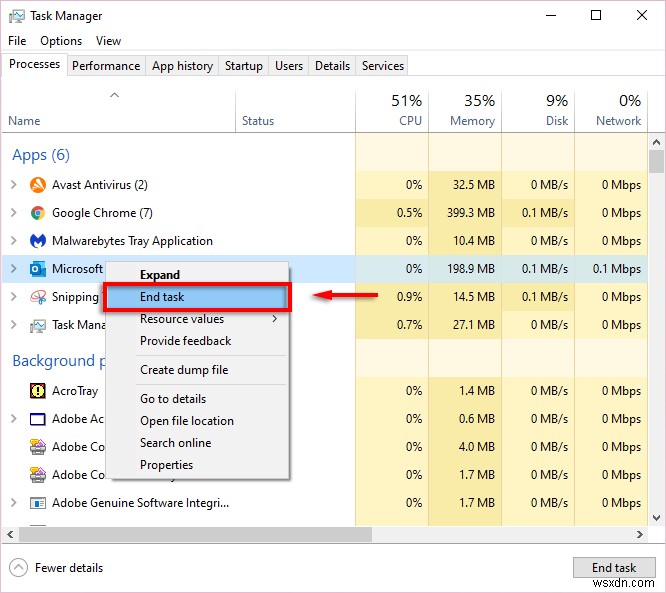Open Resource values submenu arrow
This screenshot has height=593, width=666.
[275, 319]
